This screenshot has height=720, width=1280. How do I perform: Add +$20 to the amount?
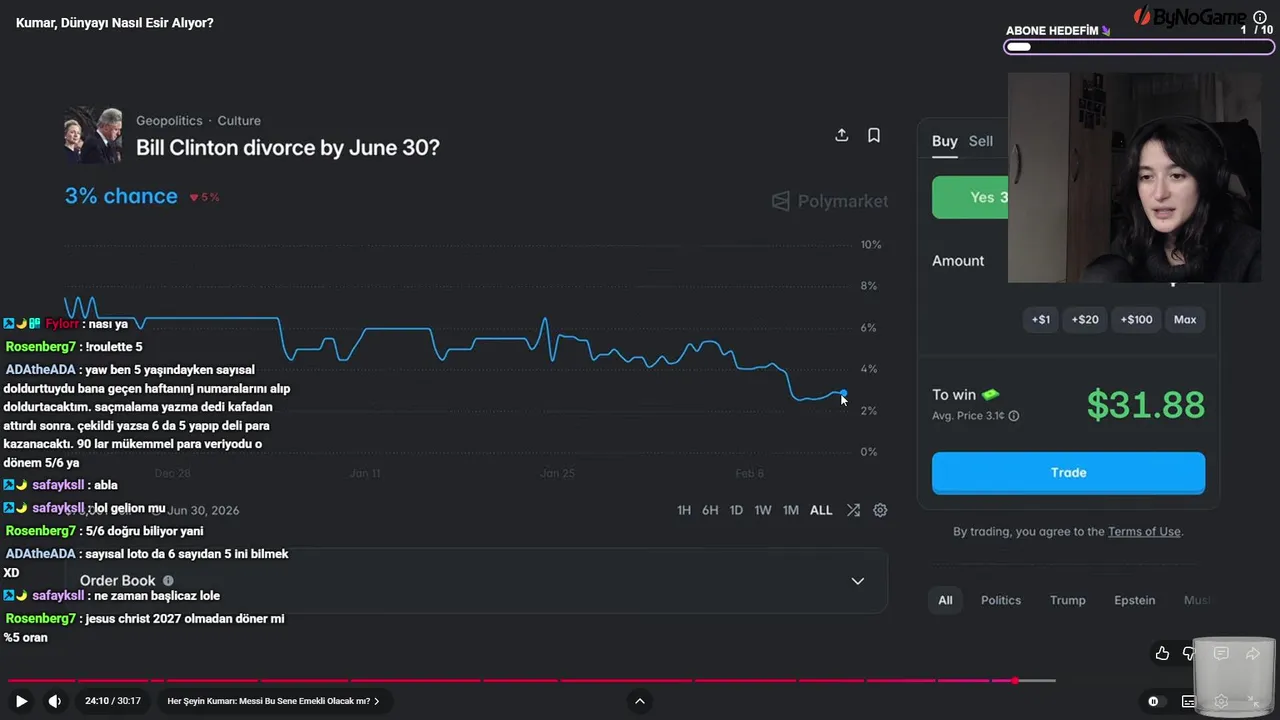(x=1085, y=320)
